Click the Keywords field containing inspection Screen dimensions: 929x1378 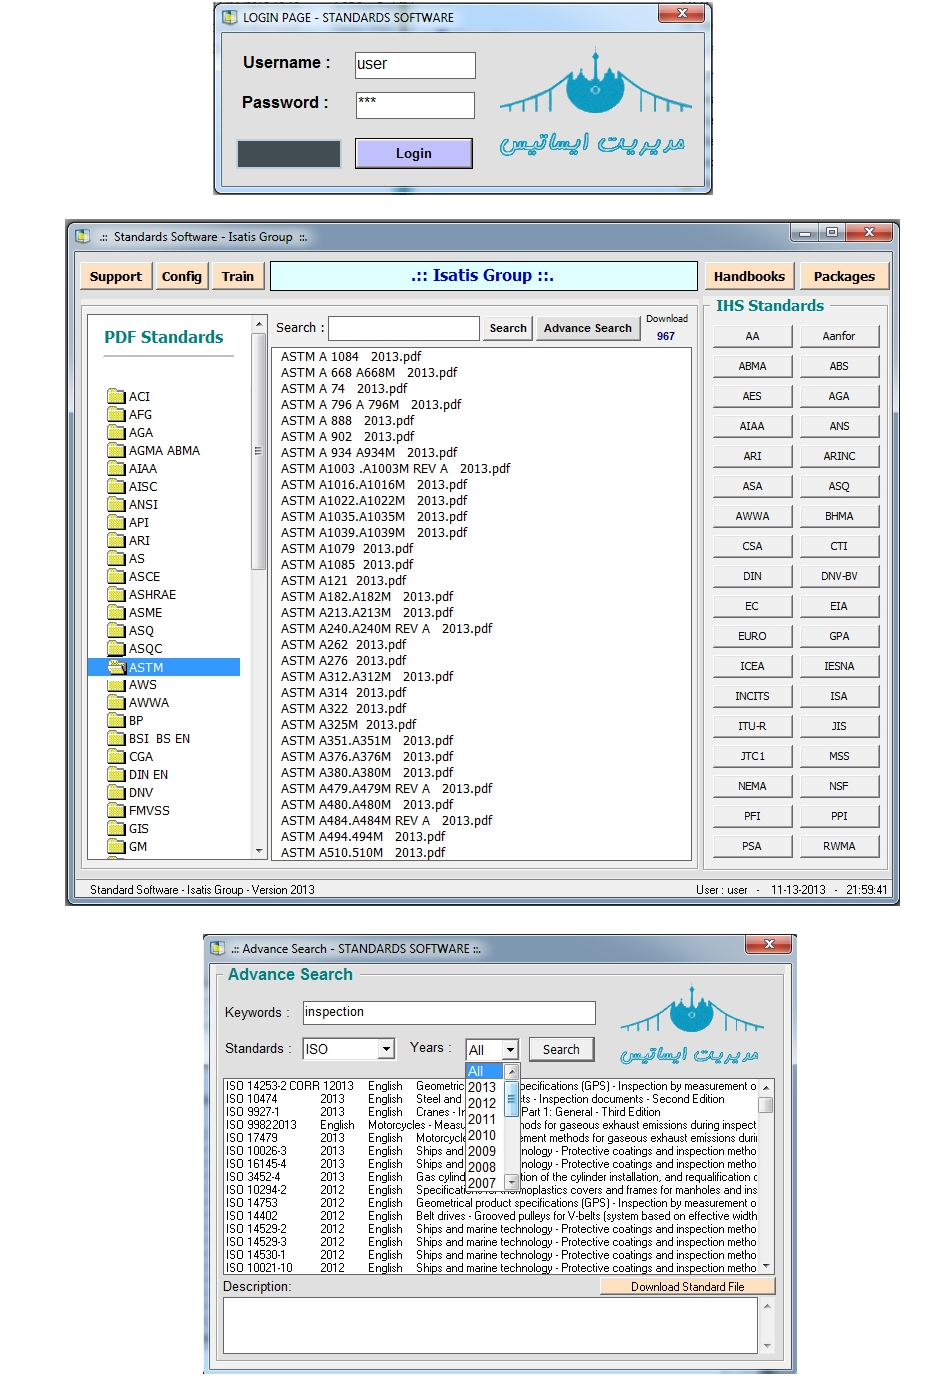click(449, 1012)
